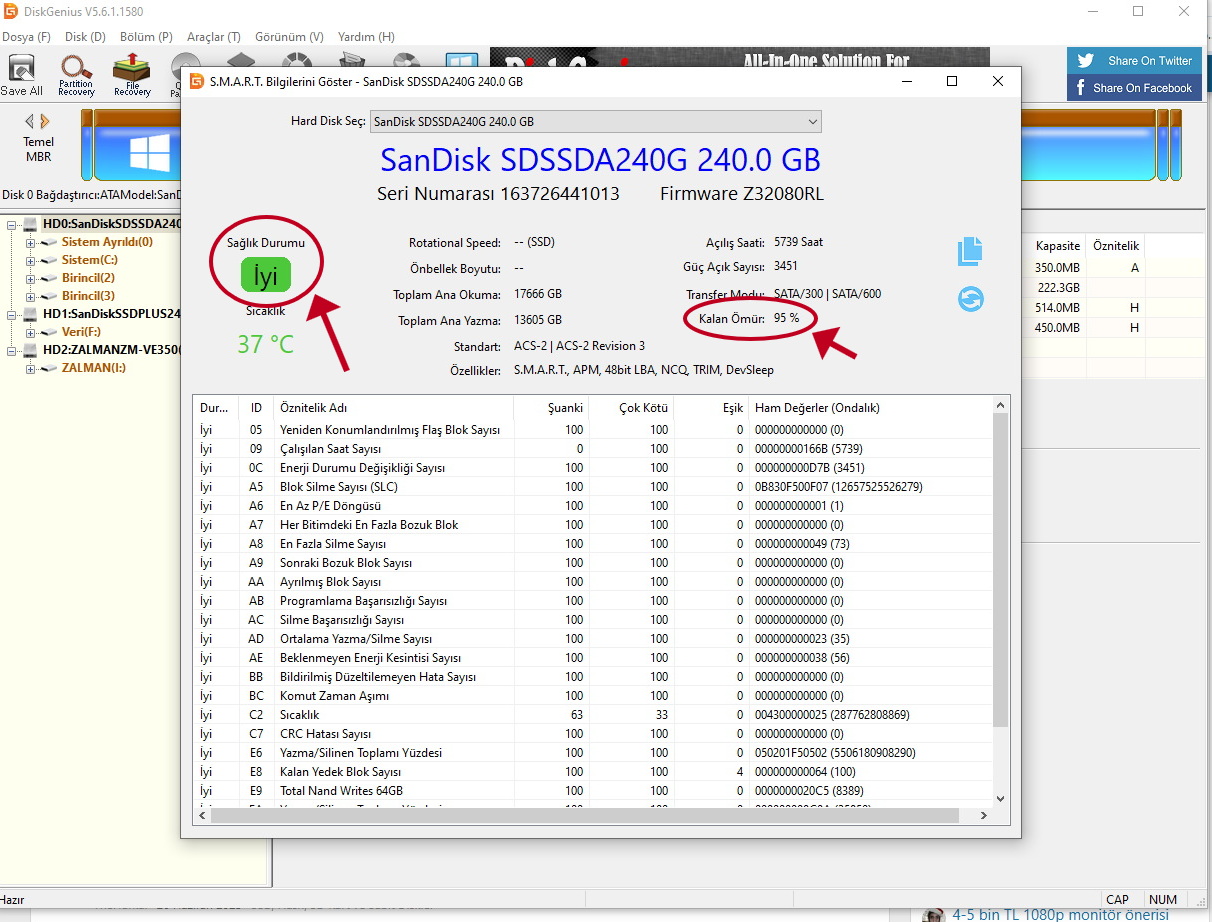Viewport: 1212px width, 922px height.
Task: Collapse the HD0:SanDiskSDSSDA240 tree node
Action: click(x=12, y=225)
